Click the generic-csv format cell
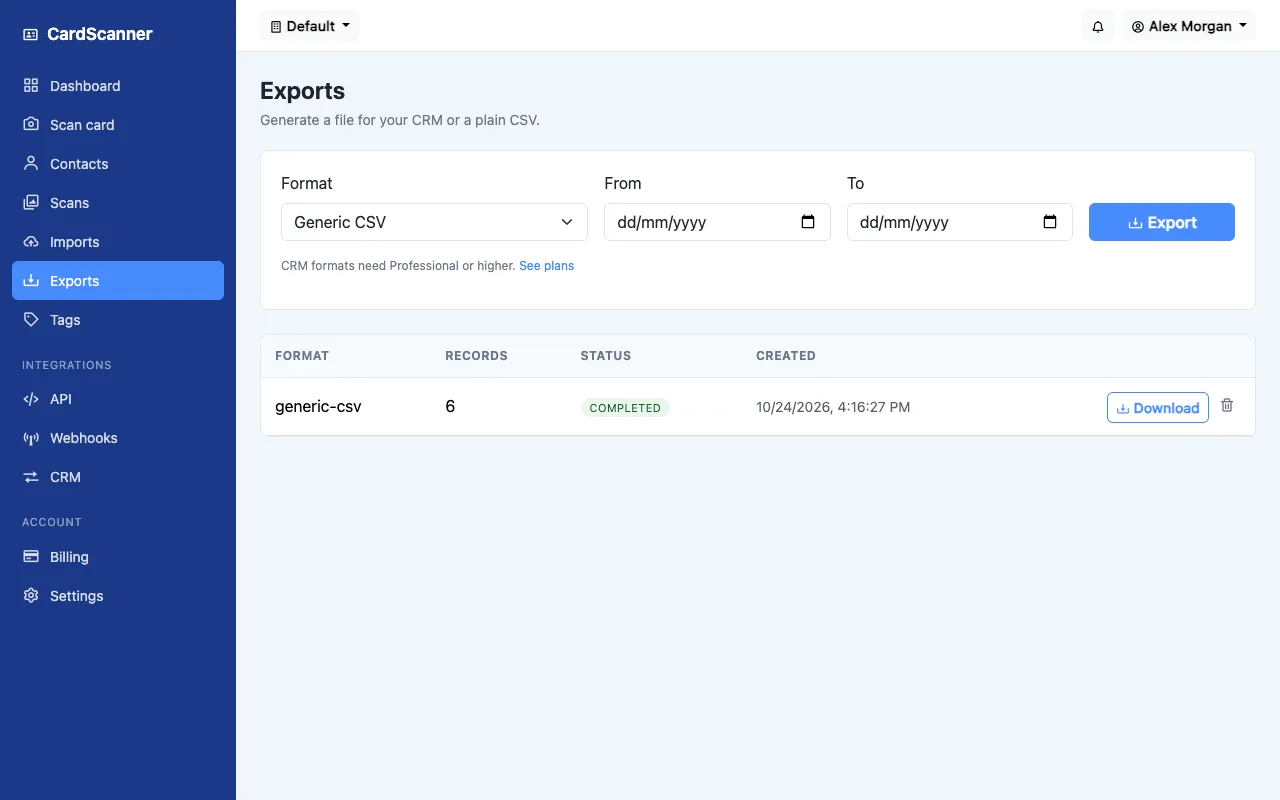 (x=318, y=407)
